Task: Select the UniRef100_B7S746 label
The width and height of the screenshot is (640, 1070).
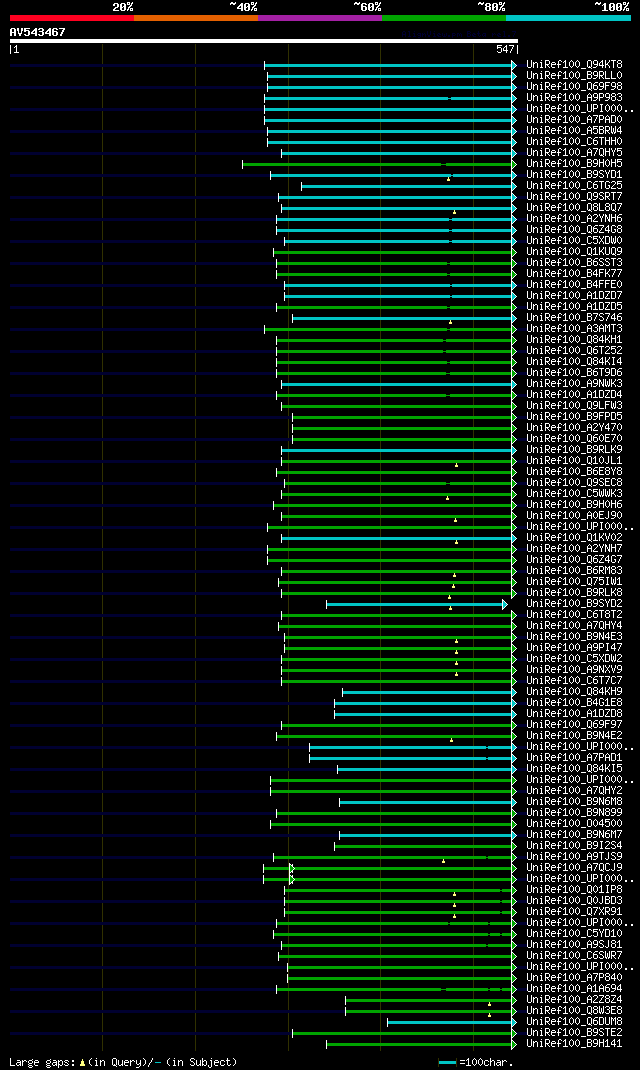Action: pos(574,317)
